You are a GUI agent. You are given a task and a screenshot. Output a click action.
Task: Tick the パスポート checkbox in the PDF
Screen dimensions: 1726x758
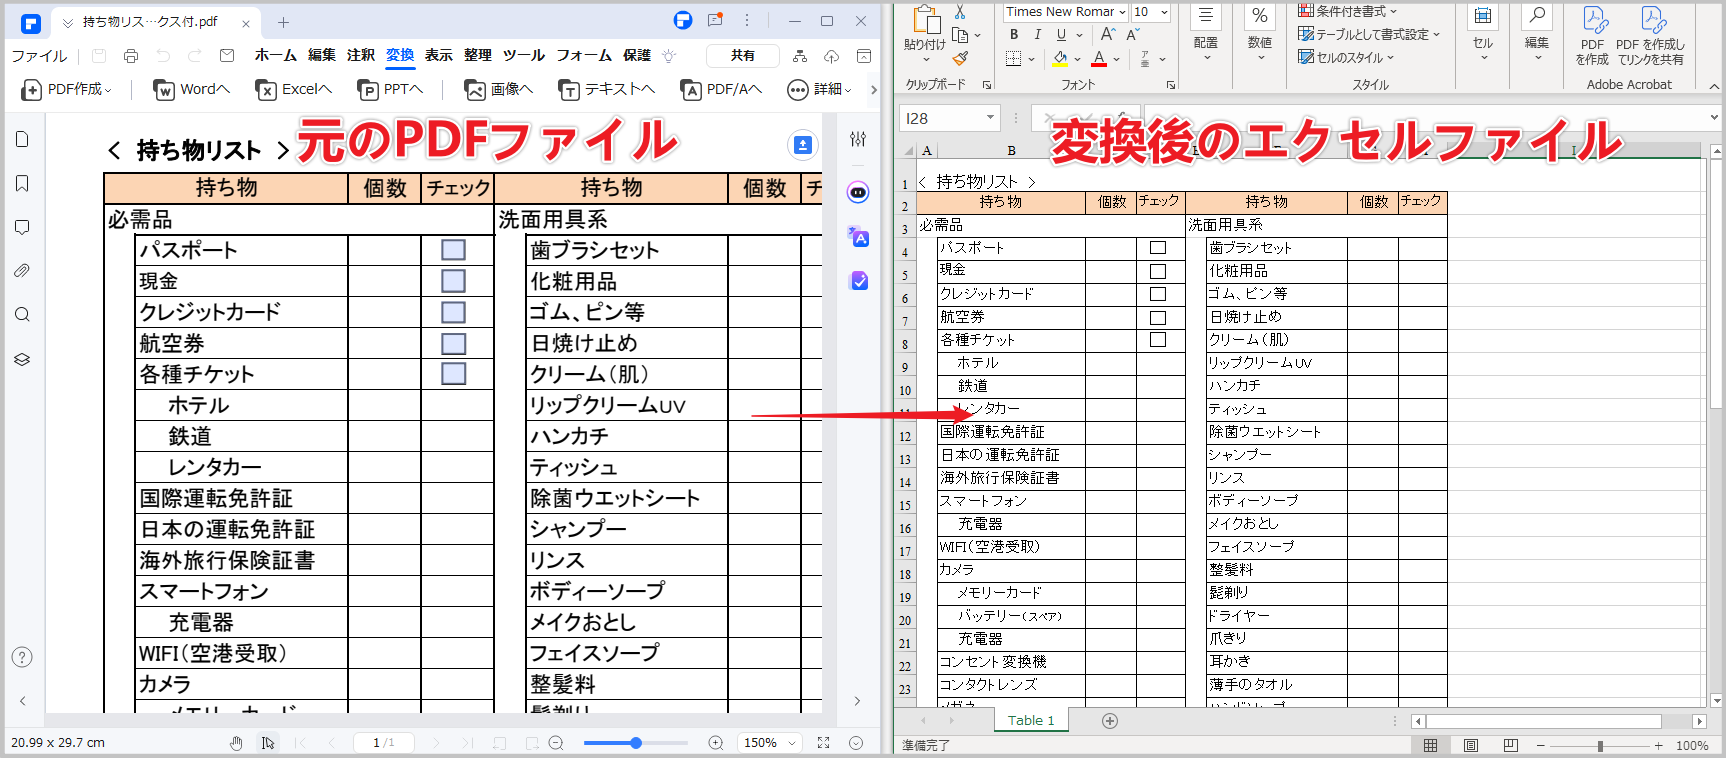[x=453, y=250]
